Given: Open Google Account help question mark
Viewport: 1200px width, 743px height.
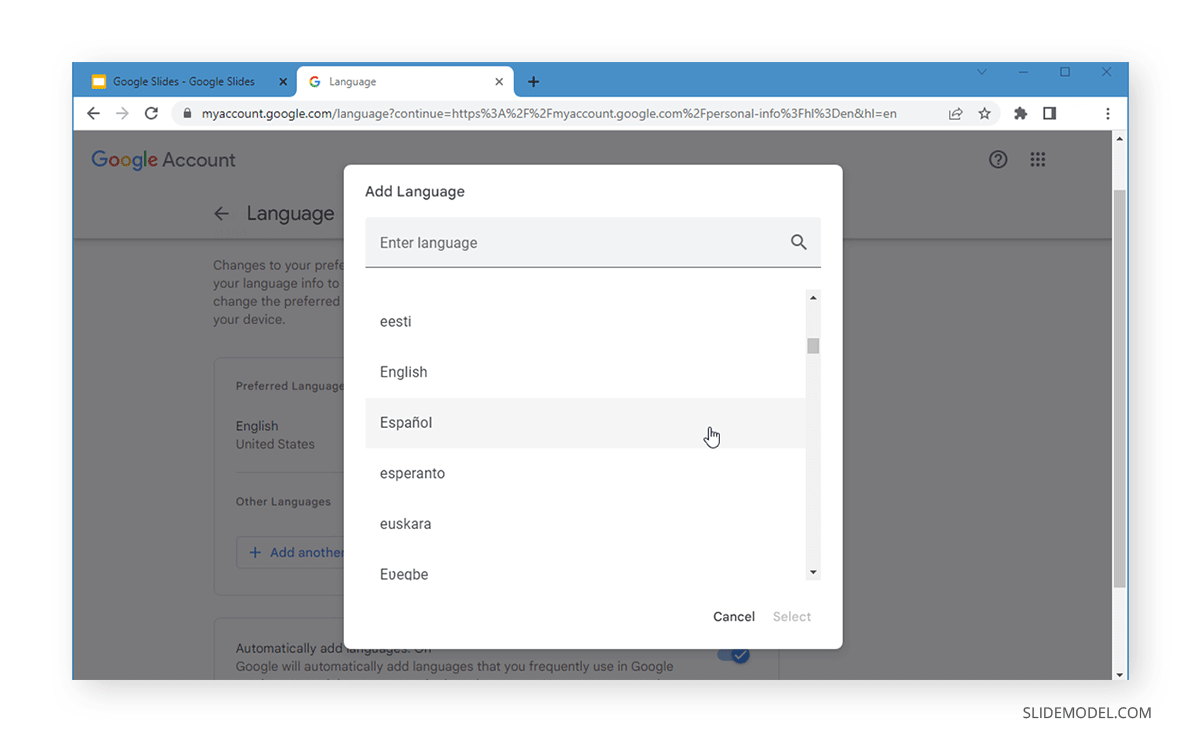Looking at the screenshot, I should pyautogui.click(x=998, y=159).
